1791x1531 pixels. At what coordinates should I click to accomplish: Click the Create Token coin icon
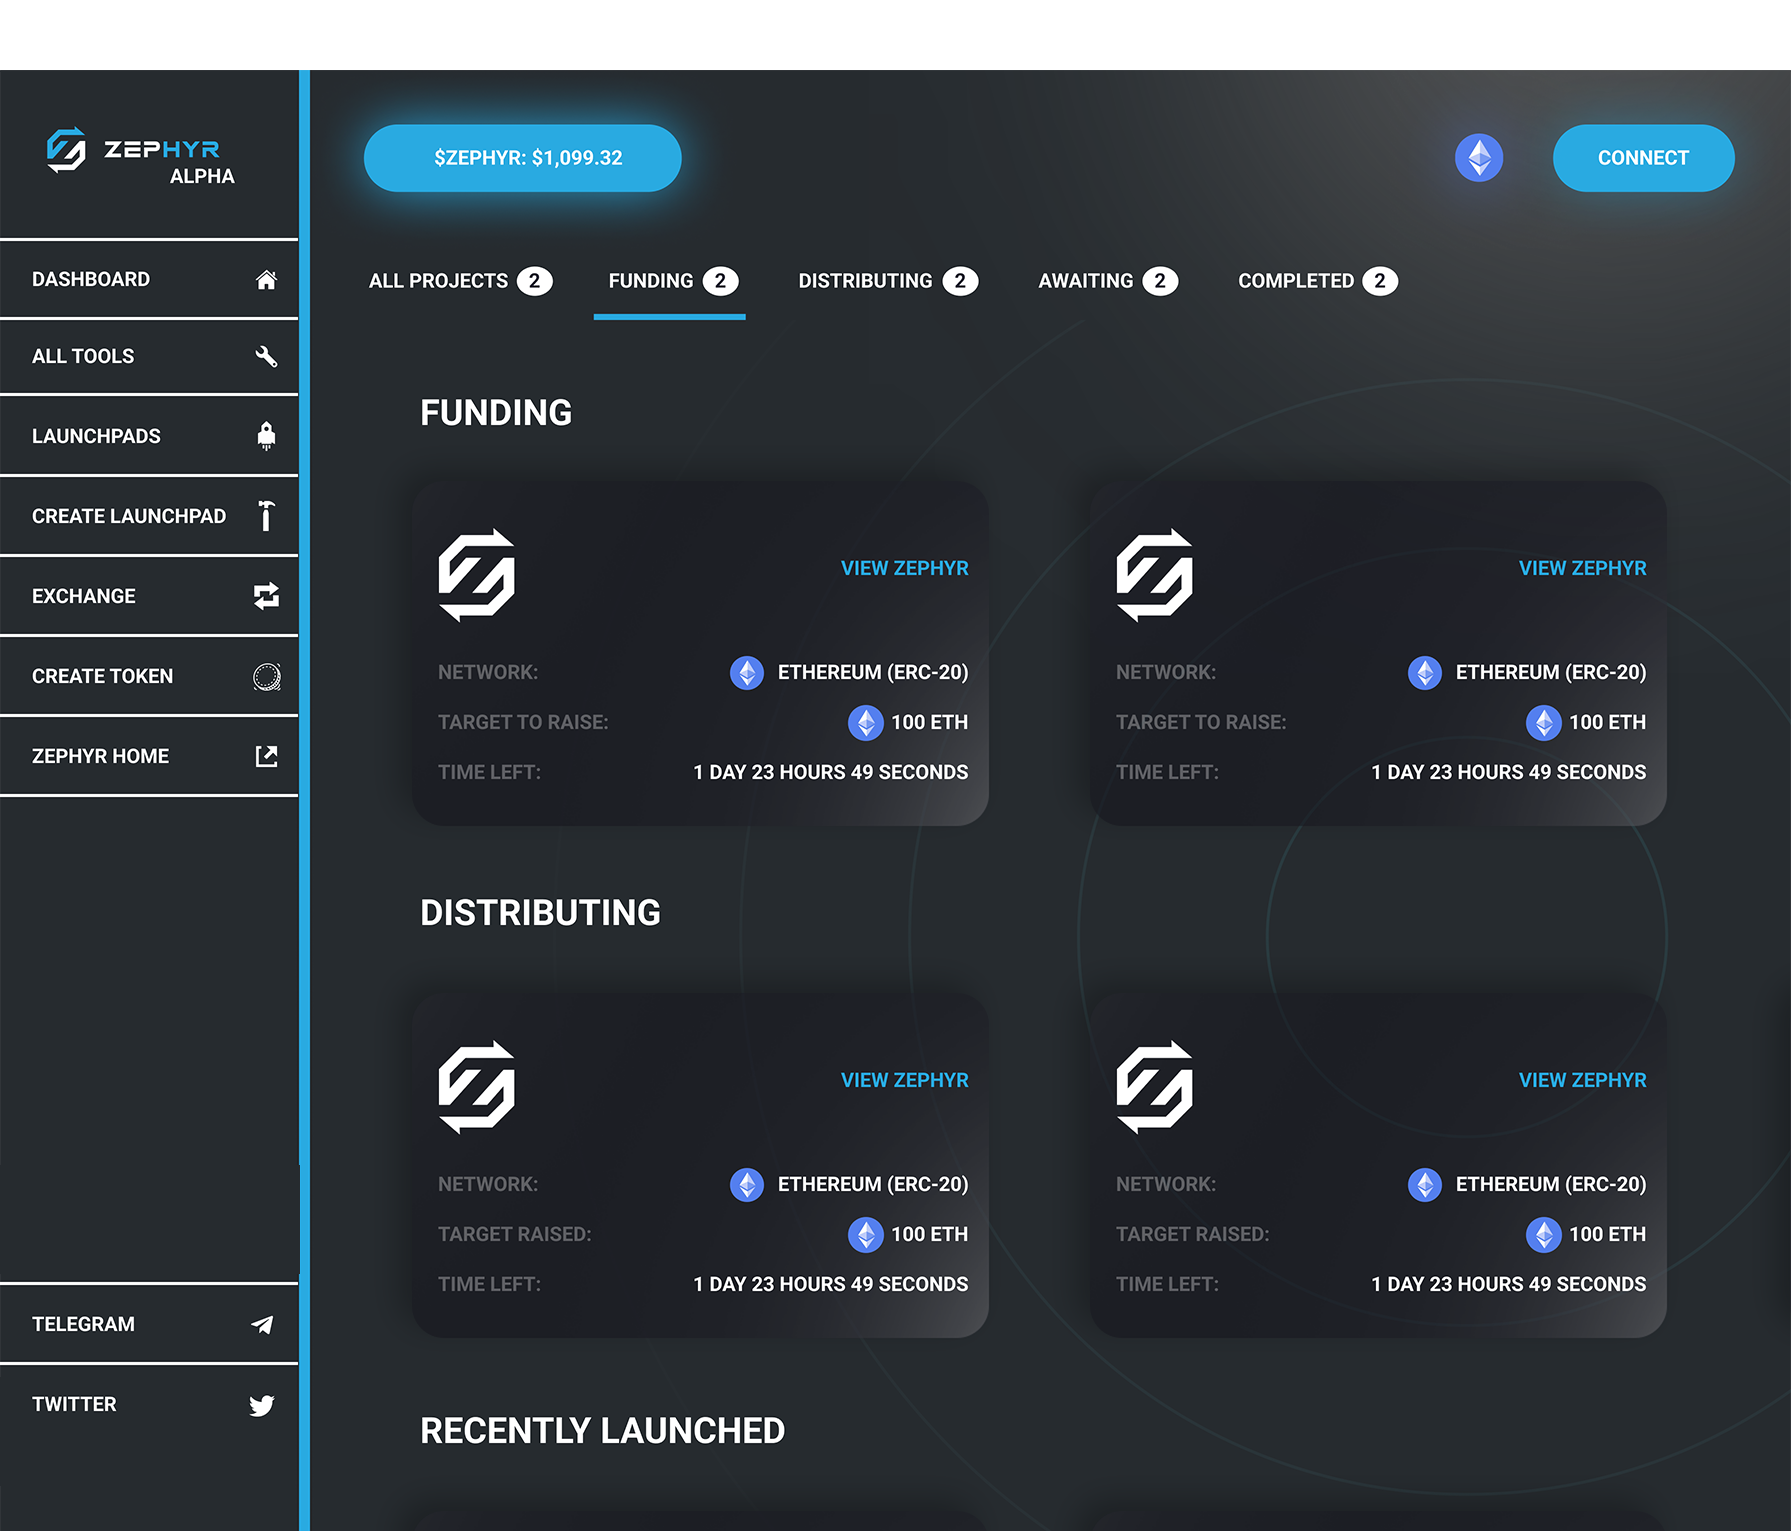tap(266, 677)
